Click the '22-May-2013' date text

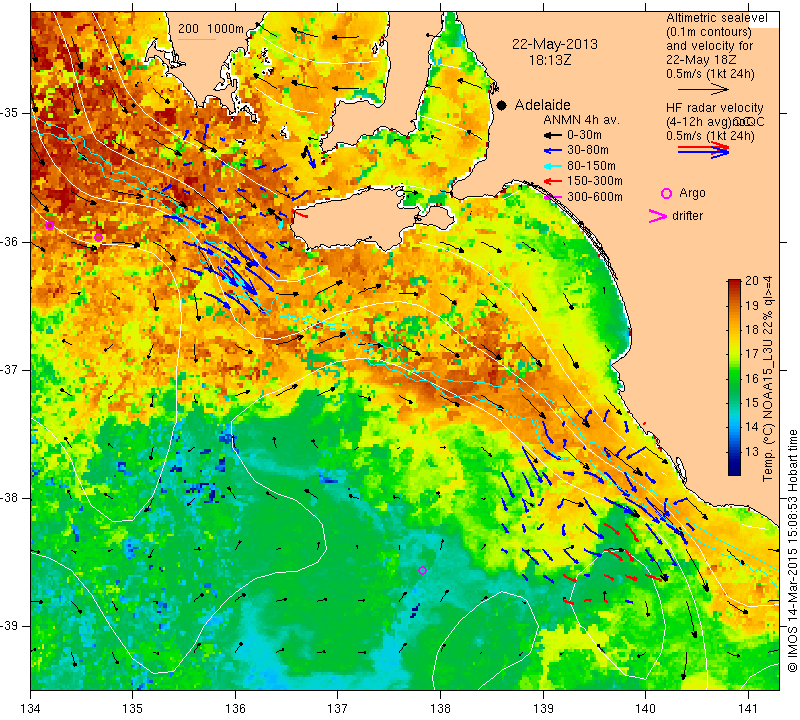point(555,44)
